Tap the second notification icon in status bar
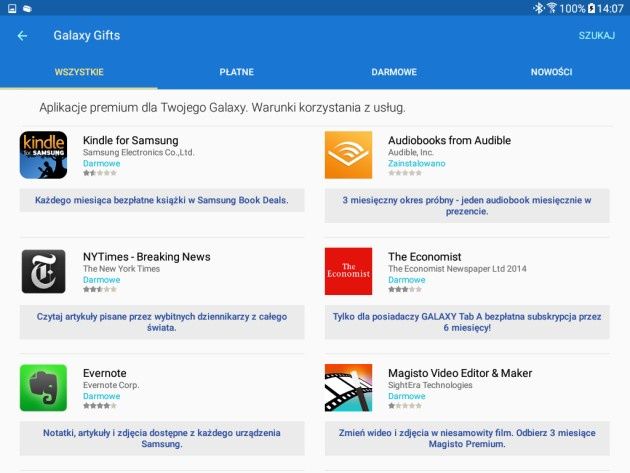Viewport: 630px width, 473px height. (x=27, y=8)
